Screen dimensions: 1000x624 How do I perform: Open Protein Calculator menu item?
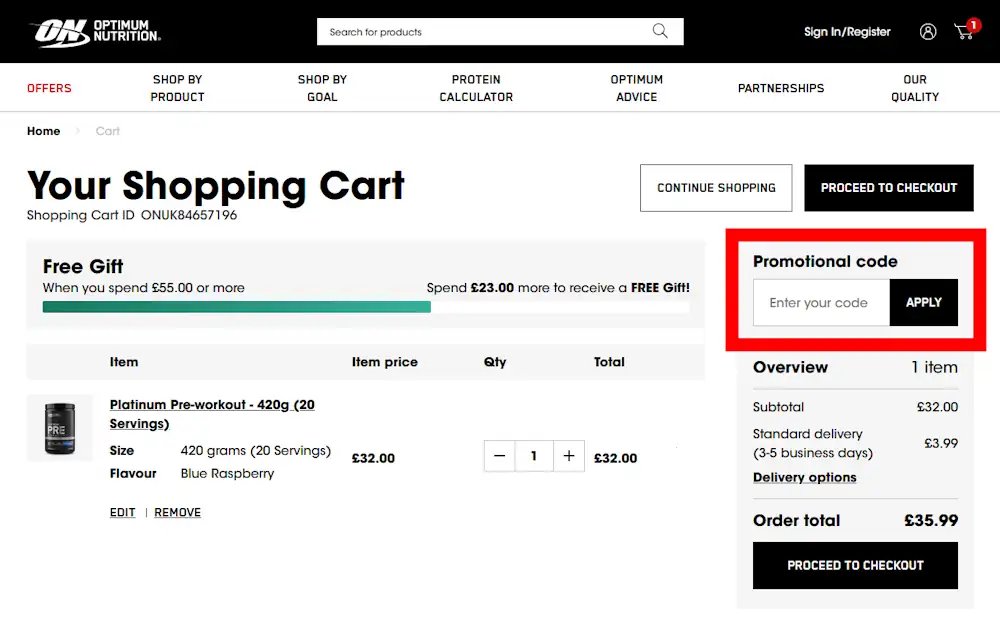pos(476,88)
